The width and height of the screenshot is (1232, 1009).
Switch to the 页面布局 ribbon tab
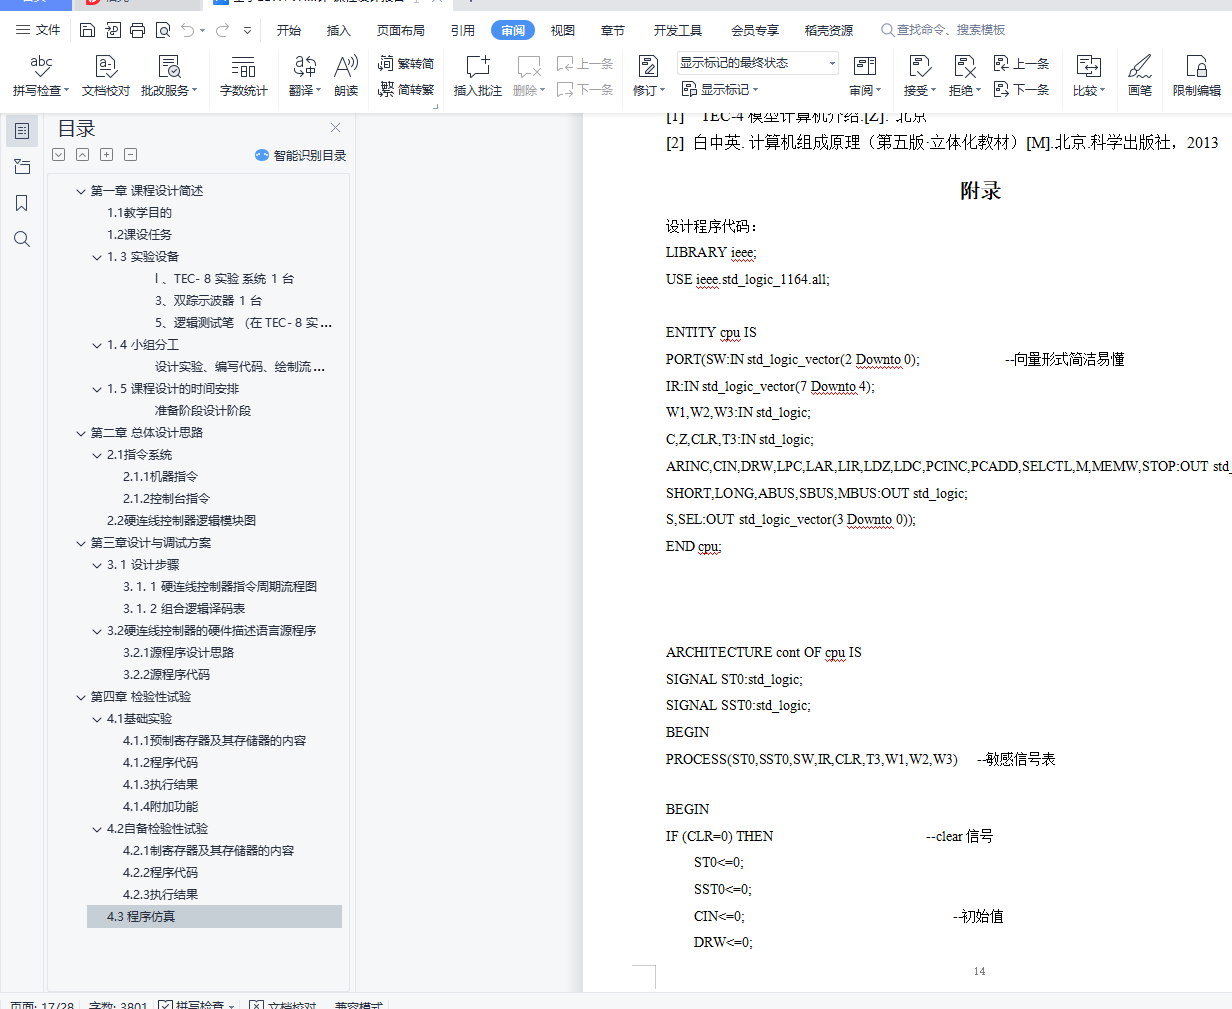(401, 30)
